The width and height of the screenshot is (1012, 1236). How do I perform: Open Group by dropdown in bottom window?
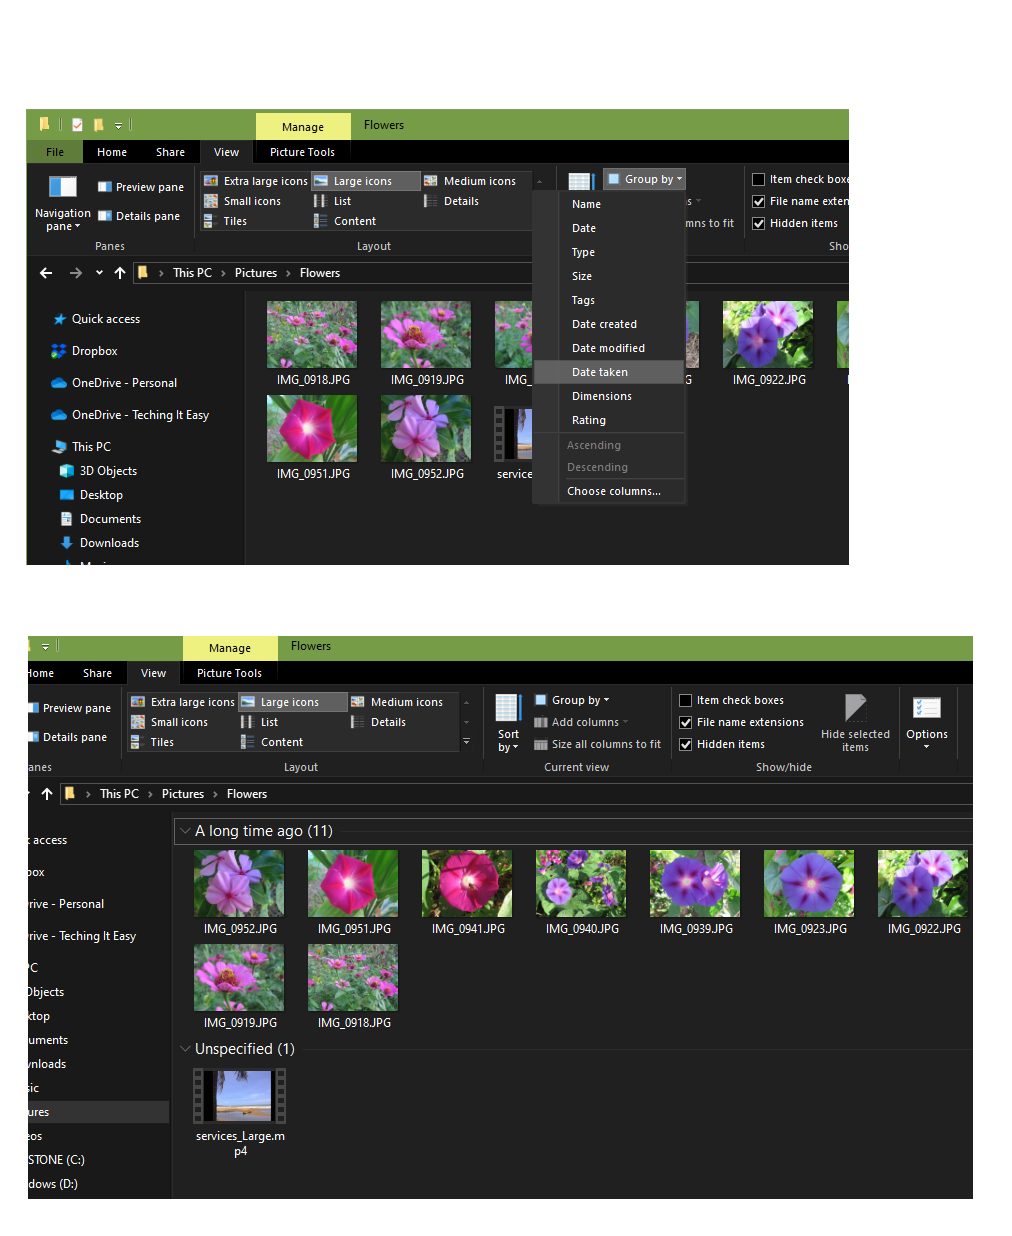pyautogui.click(x=573, y=700)
